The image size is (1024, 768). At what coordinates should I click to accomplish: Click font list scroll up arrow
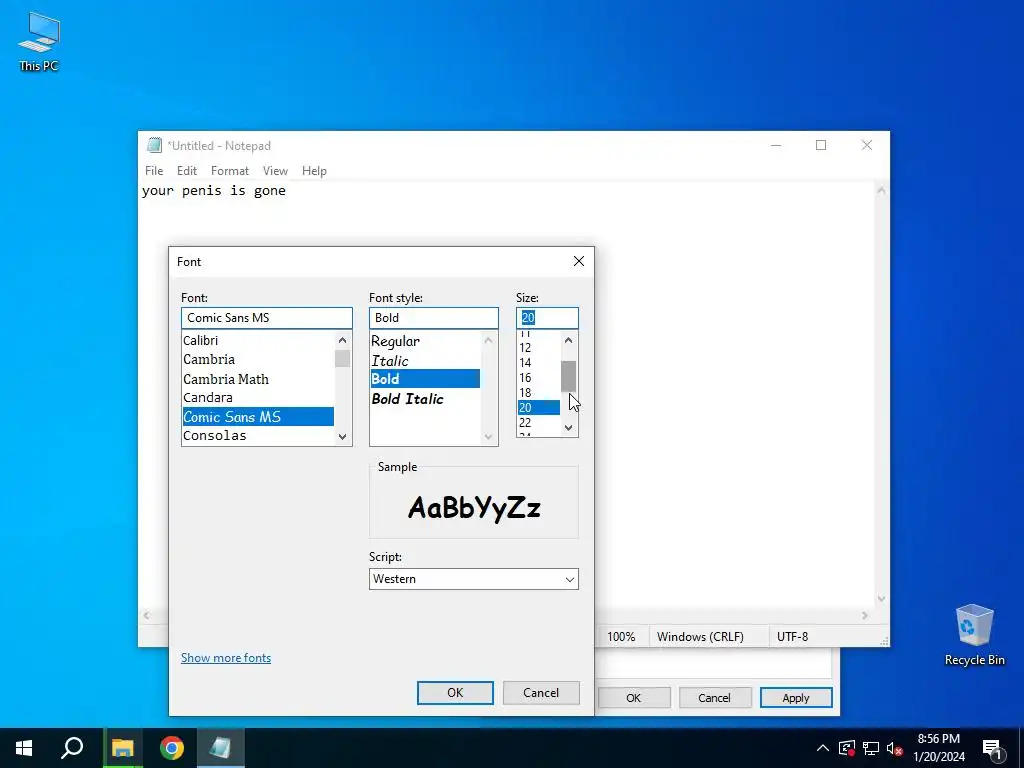tap(342, 340)
